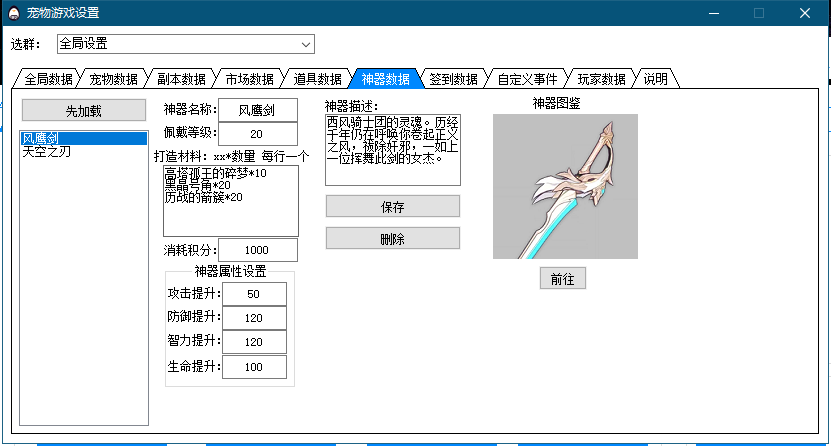Open the 选群 dropdown list
This screenshot has height=446, width=831.
(306, 44)
